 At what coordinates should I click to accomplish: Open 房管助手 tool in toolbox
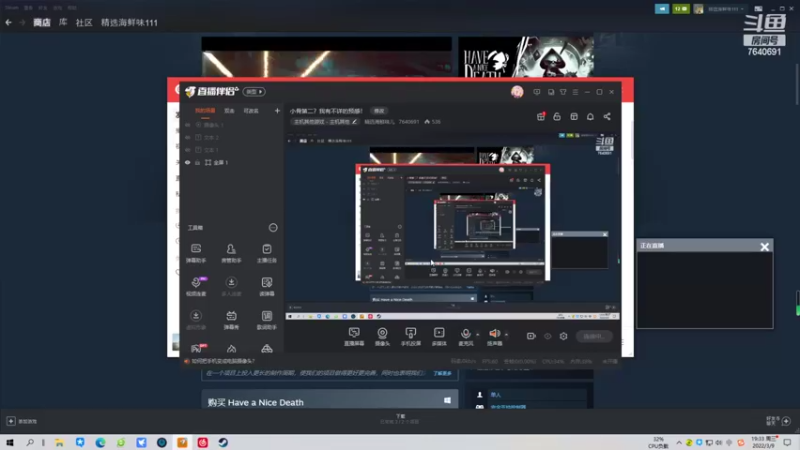231,253
